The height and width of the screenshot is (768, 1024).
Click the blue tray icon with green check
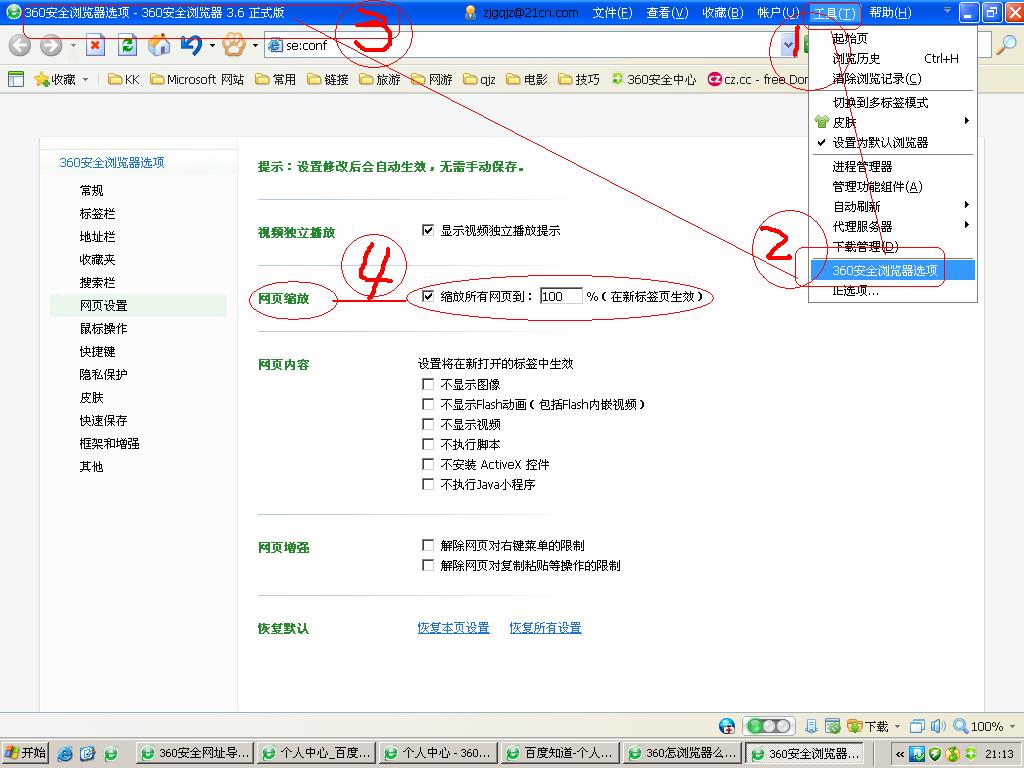918,754
